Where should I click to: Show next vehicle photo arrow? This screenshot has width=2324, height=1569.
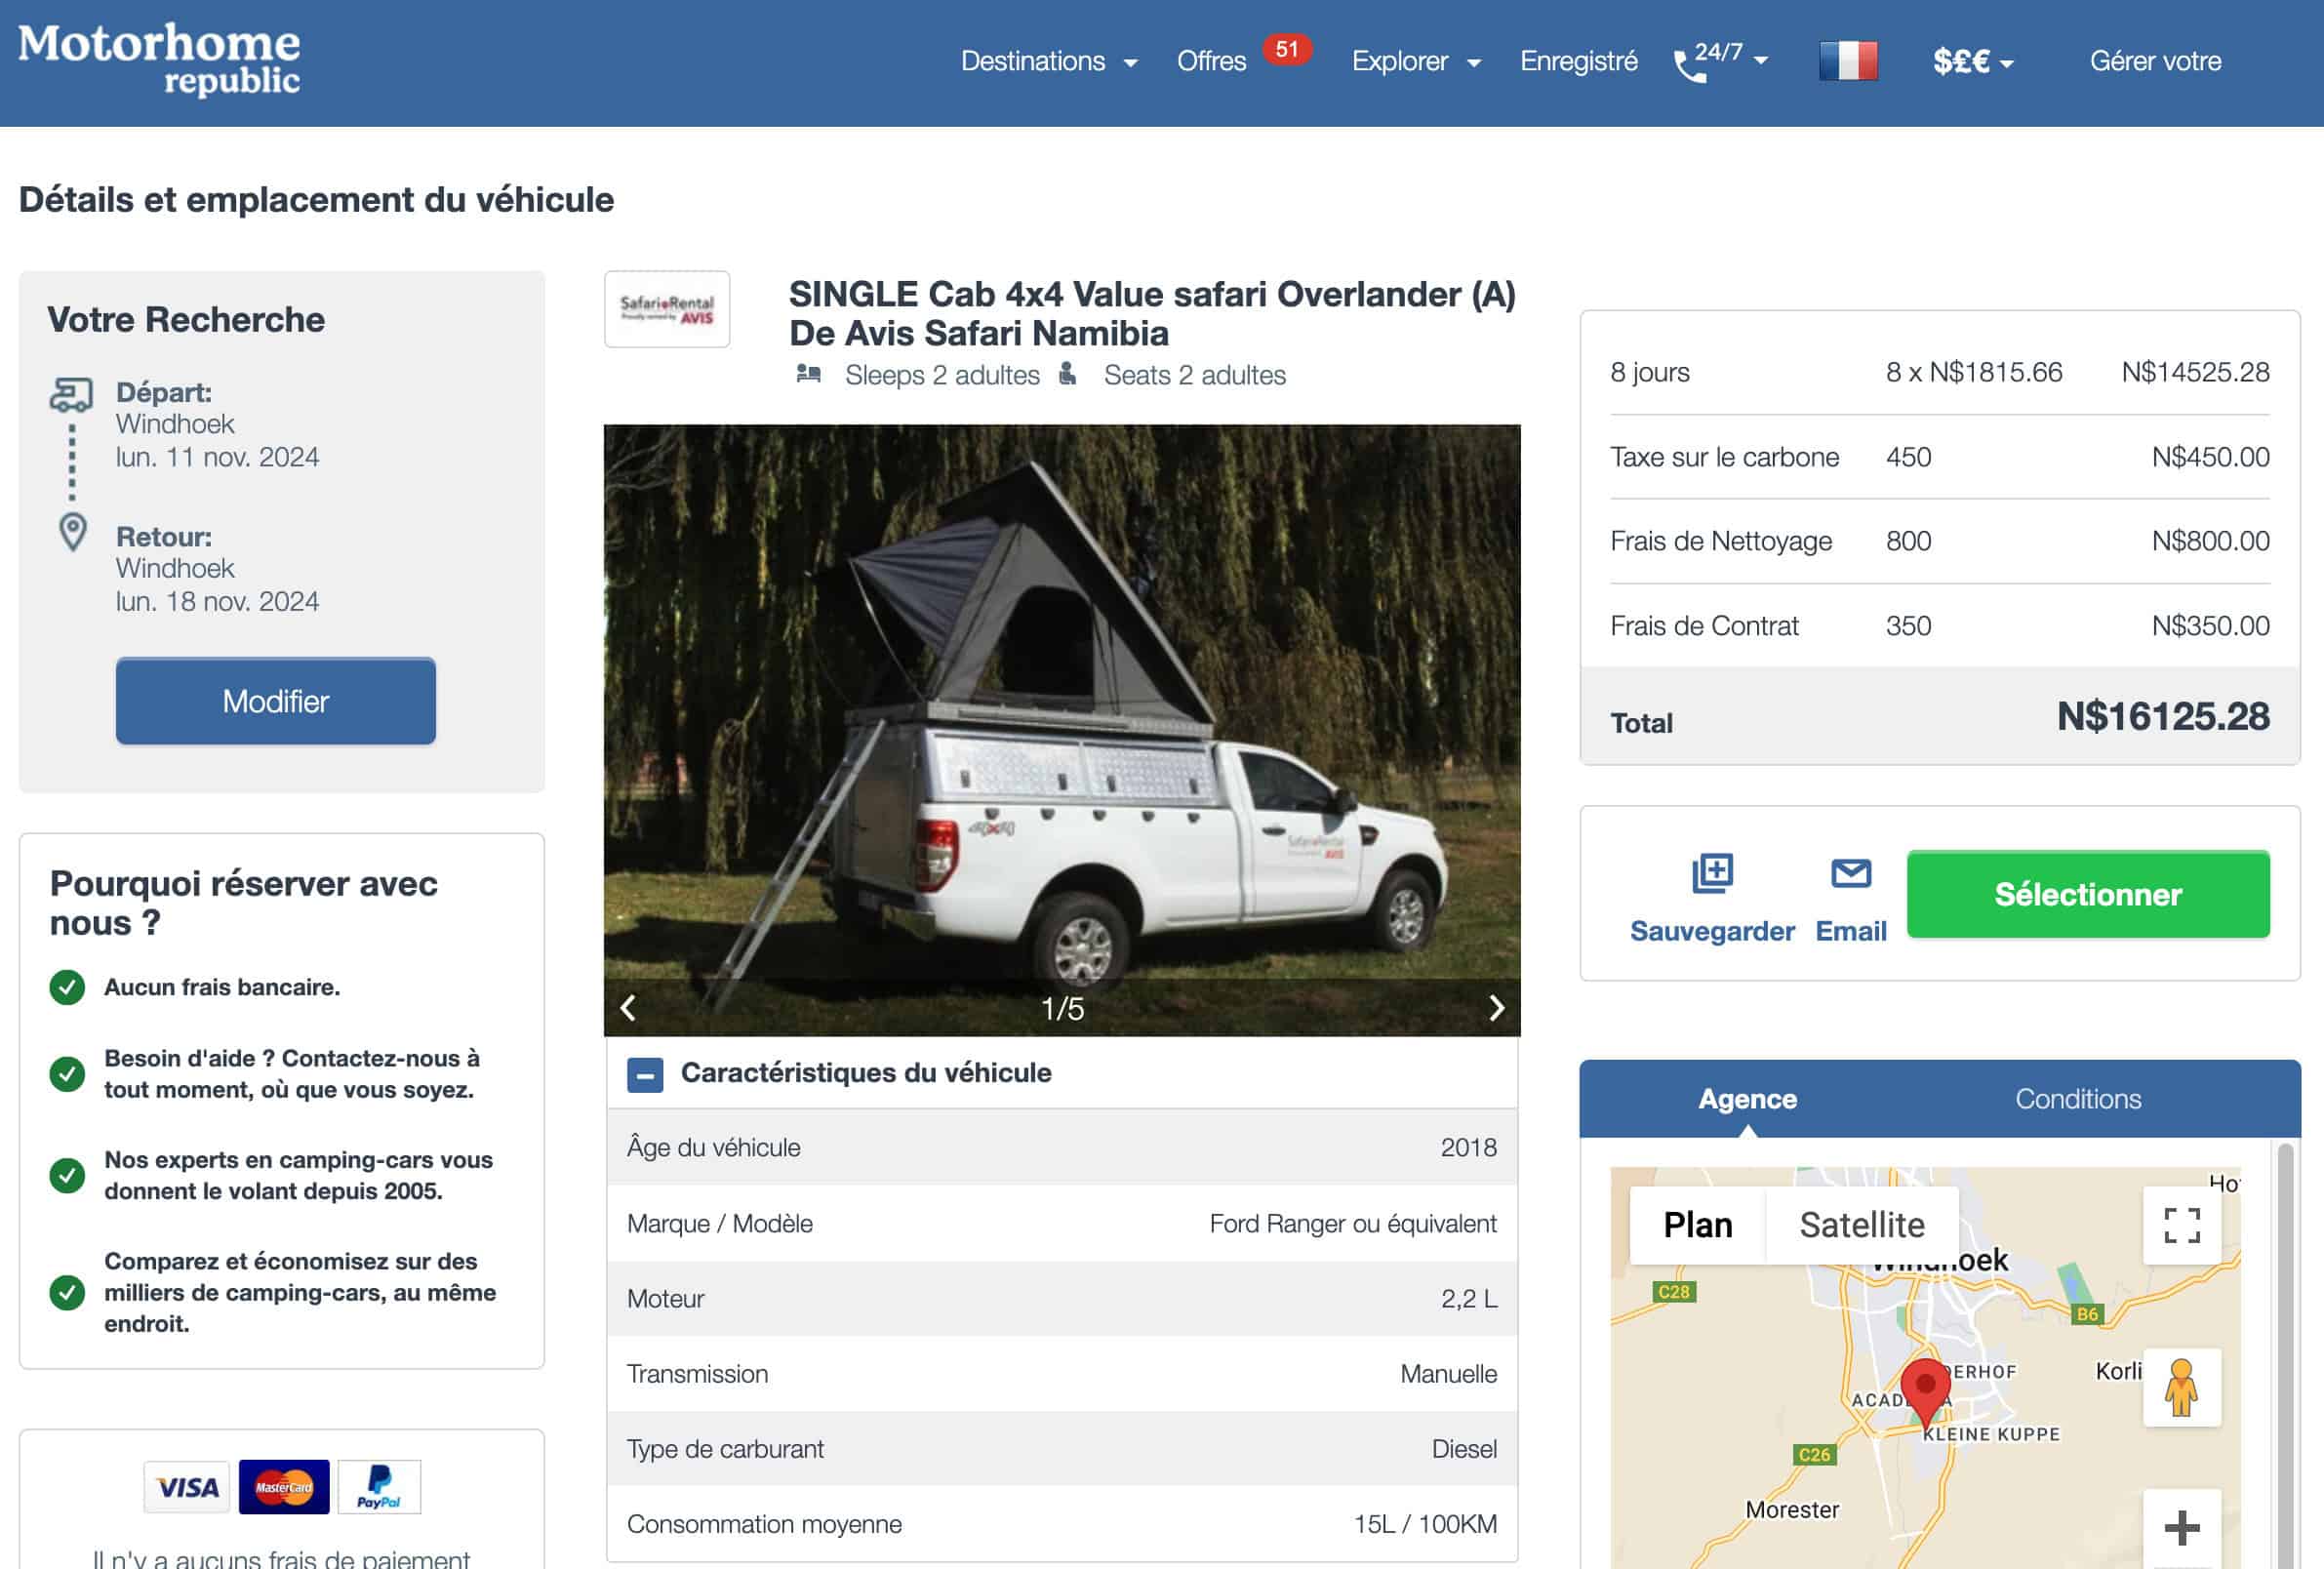[1496, 1008]
